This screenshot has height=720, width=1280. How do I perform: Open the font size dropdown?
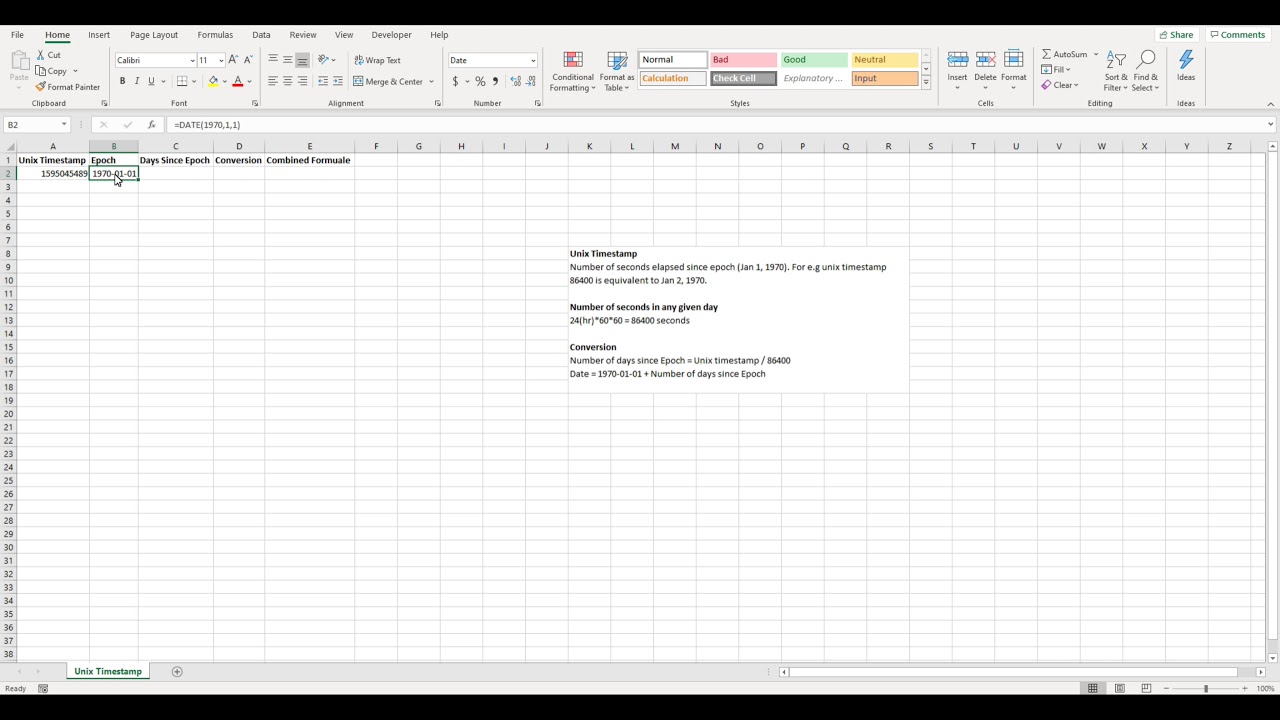(221, 60)
